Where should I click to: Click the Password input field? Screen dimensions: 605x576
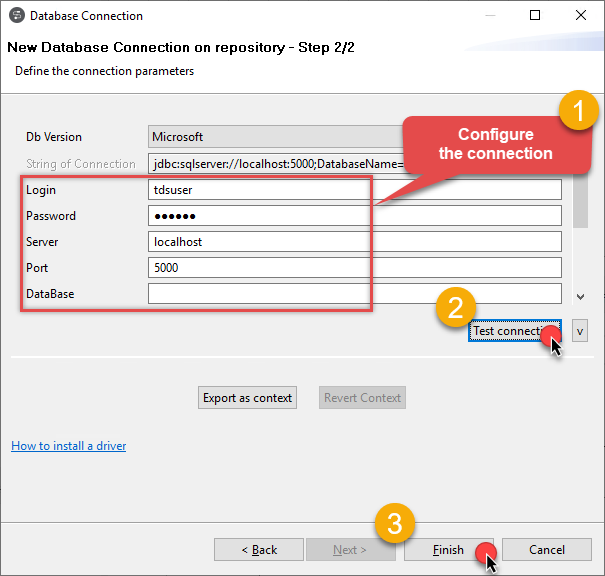(355, 216)
